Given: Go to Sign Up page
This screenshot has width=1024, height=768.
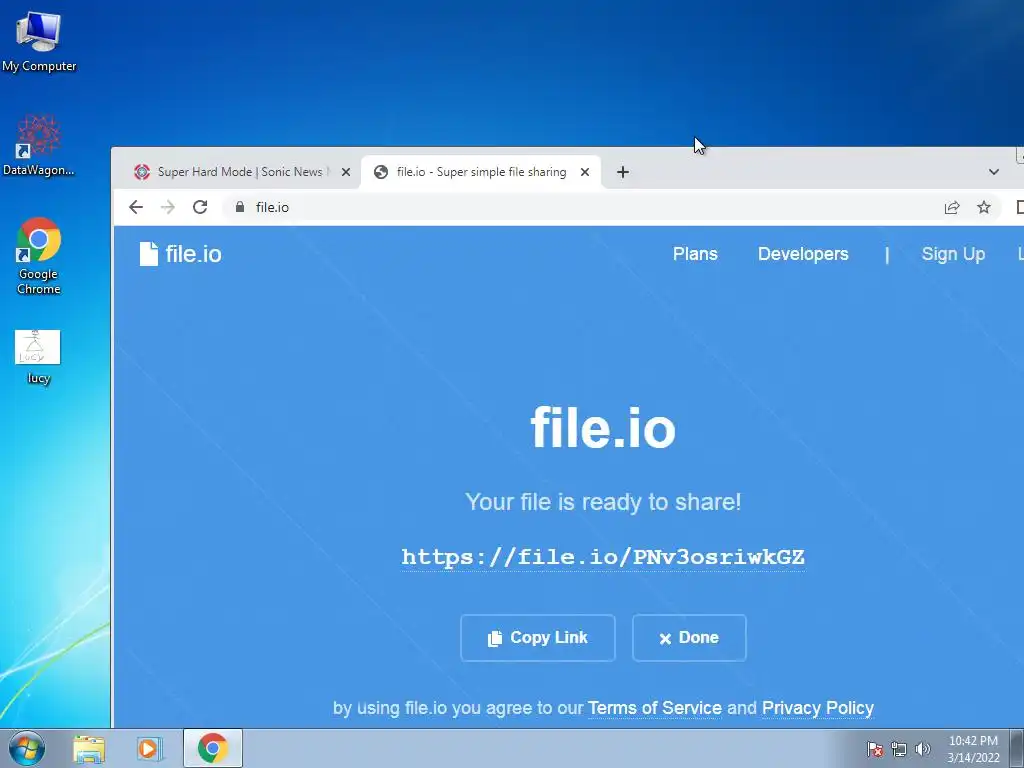Looking at the screenshot, I should (953, 254).
